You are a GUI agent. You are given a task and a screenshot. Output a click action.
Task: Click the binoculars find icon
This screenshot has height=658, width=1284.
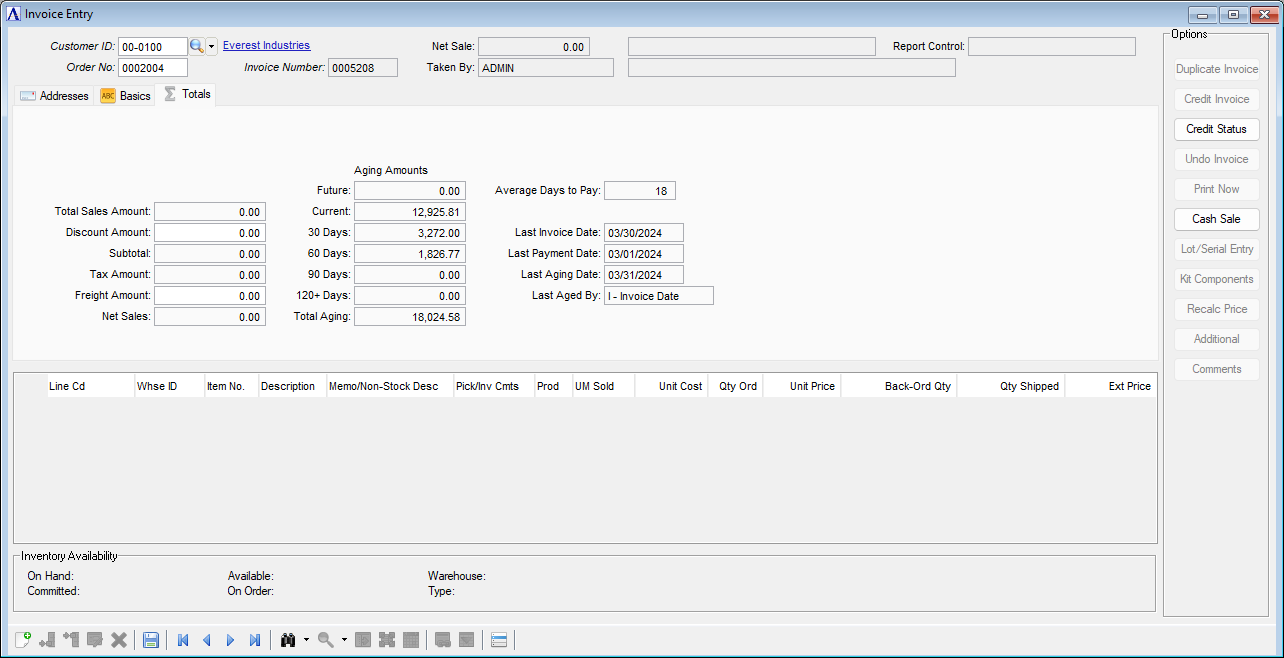(288, 640)
